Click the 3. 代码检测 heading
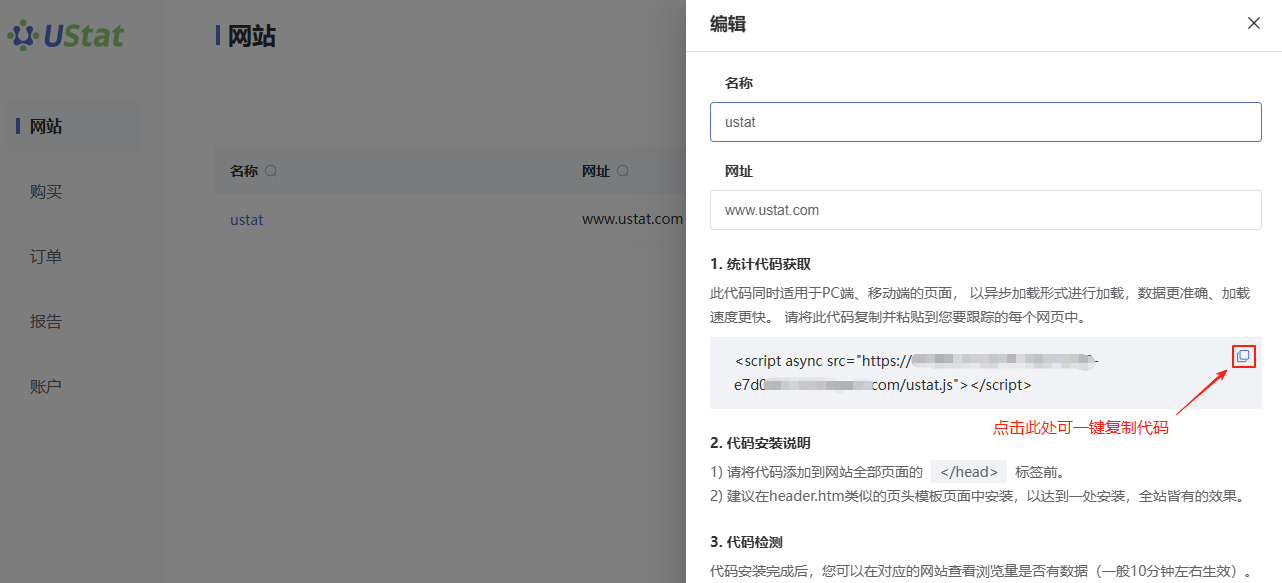1282x583 pixels. pyautogui.click(x=746, y=542)
